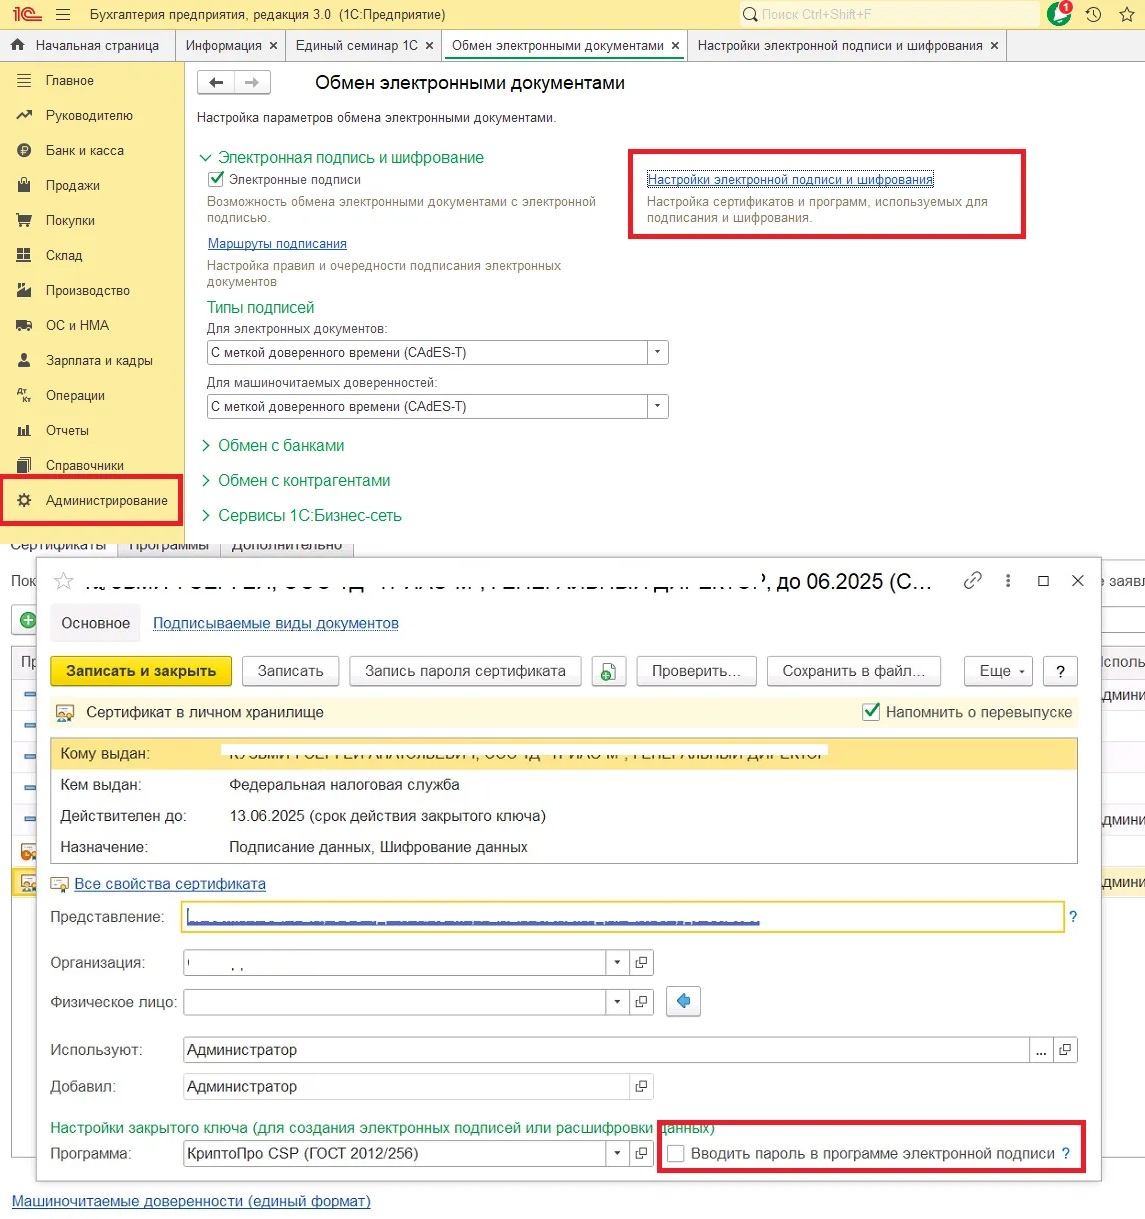This screenshot has width=1145, height=1219.
Task: Switch to Единый семинар 1С tab
Action: pos(357,46)
